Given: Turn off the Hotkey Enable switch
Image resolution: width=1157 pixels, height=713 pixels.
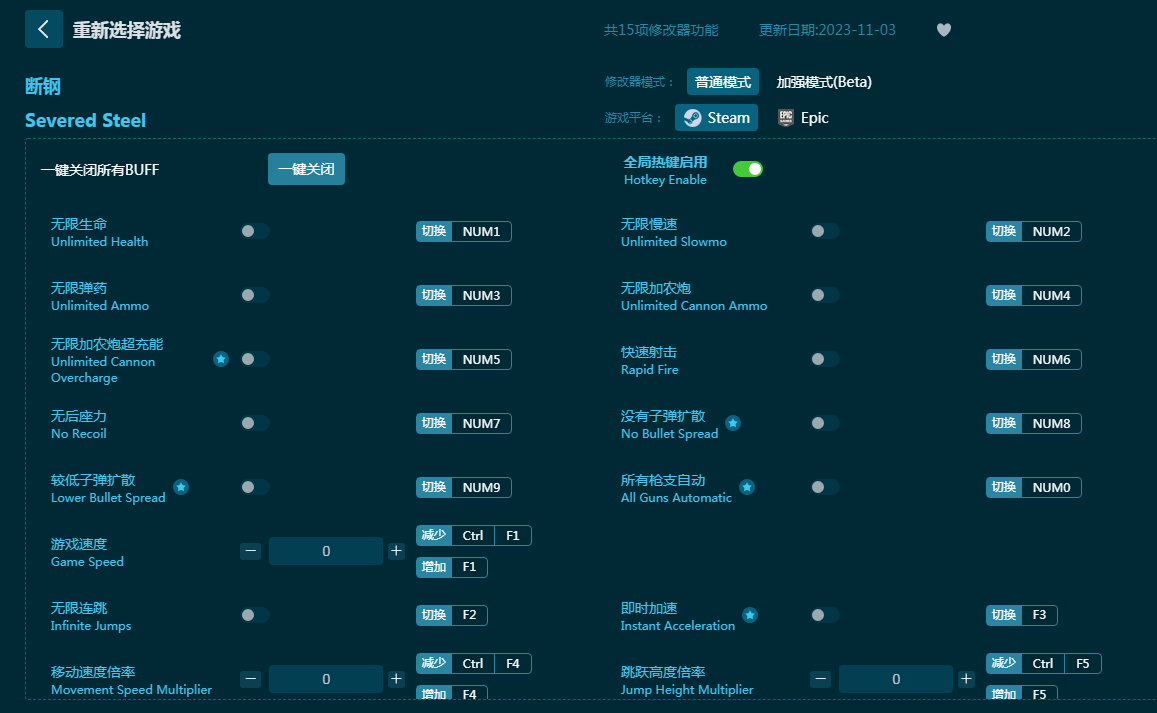Looking at the screenshot, I should (747, 169).
